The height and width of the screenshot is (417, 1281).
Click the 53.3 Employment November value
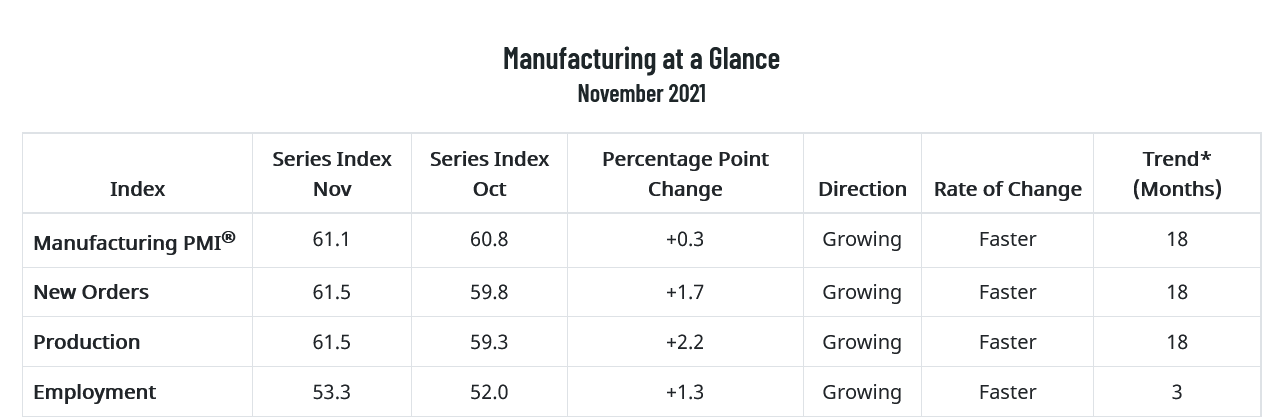pyautogui.click(x=332, y=392)
